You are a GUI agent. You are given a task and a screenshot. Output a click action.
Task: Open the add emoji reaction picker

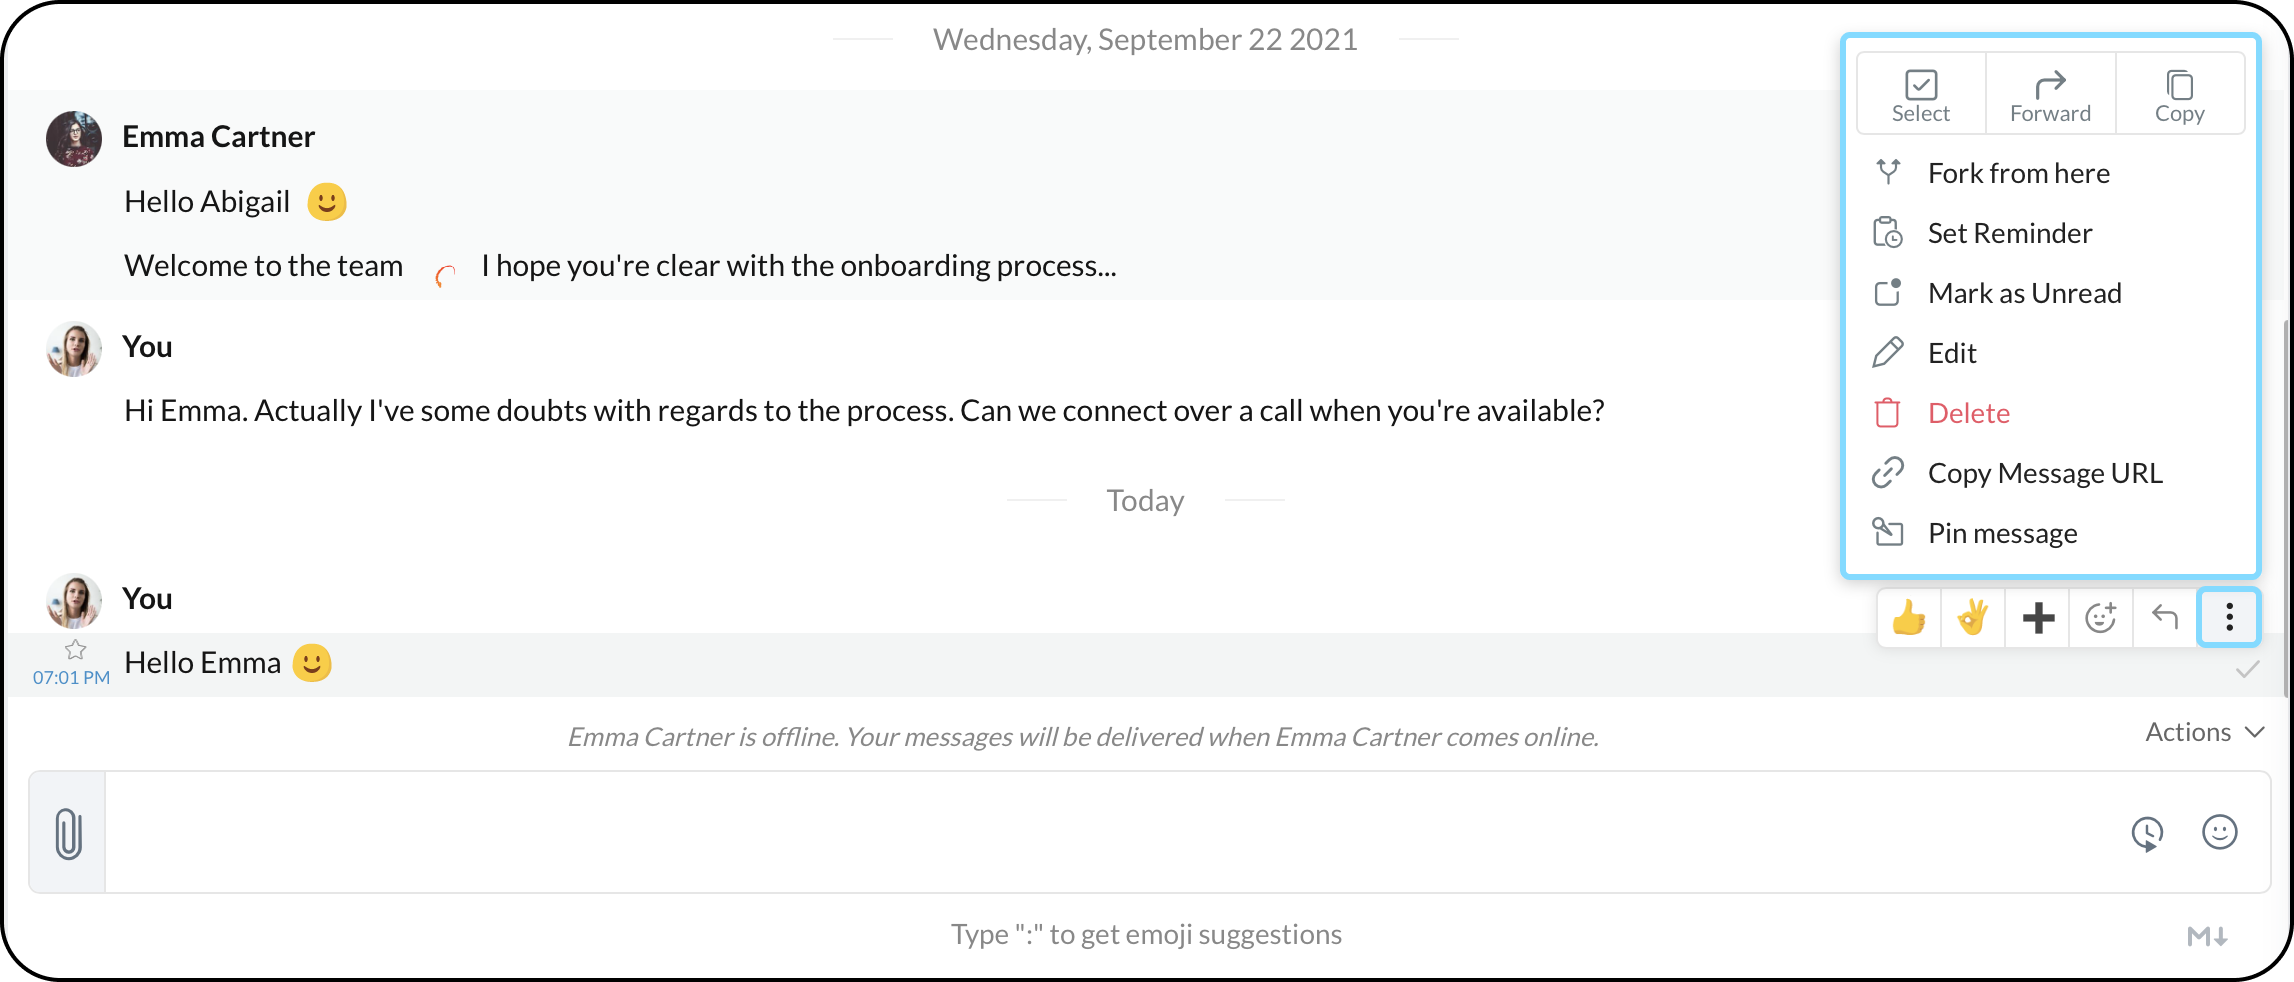[x=2101, y=618]
